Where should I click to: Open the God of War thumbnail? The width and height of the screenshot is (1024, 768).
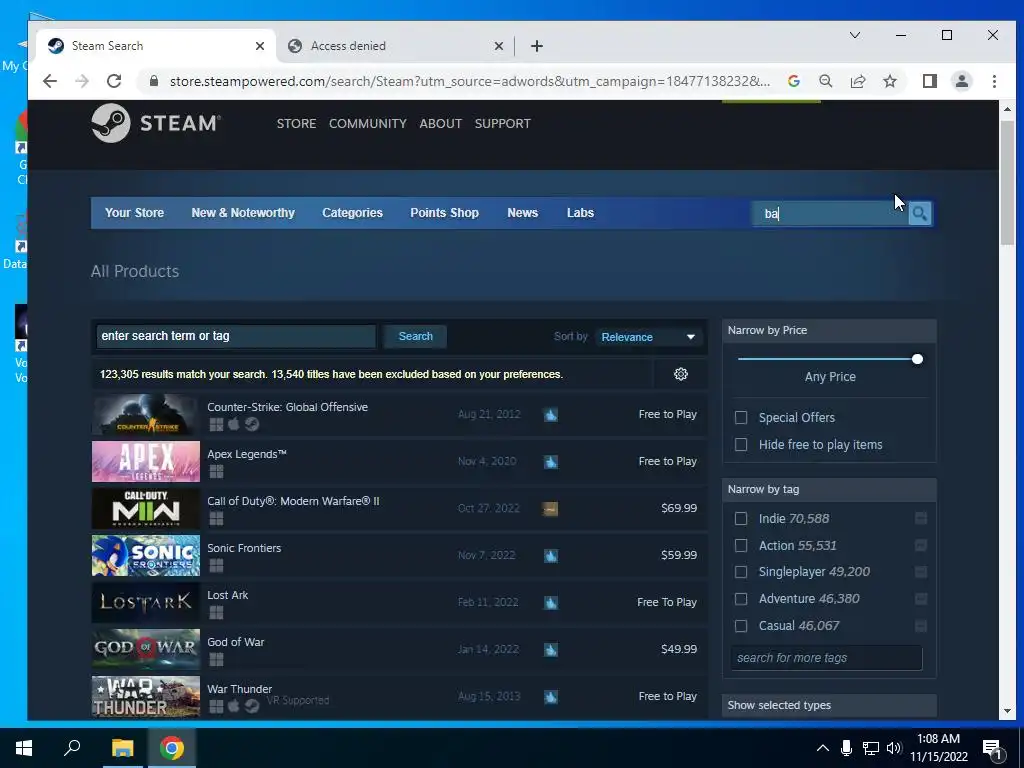click(146, 649)
